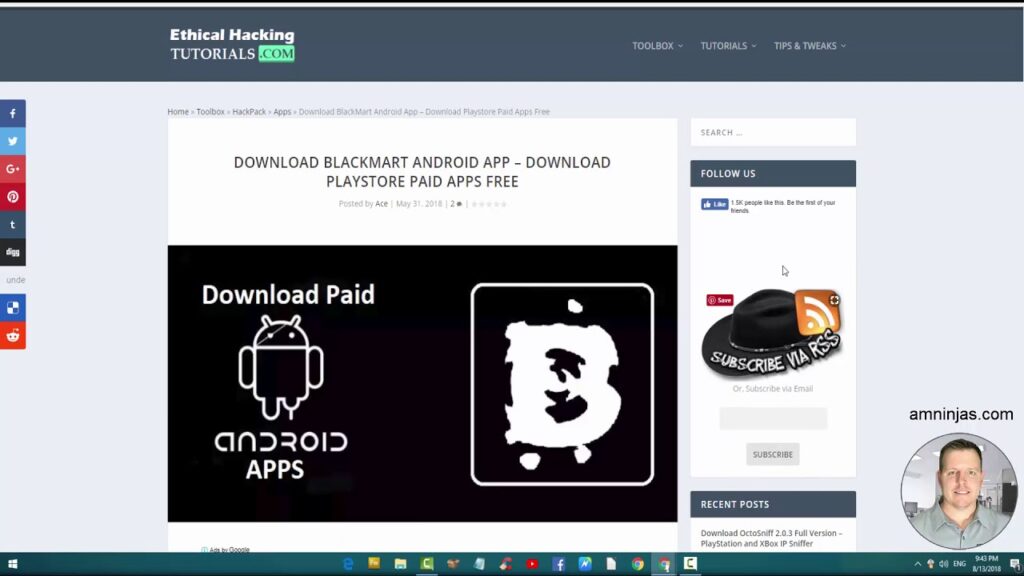The width and height of the screenshot is (1024, 576).
Task: Expand the TIPS & TWEAKS menu
Action: pyautogui.click(x=810, y=46)
